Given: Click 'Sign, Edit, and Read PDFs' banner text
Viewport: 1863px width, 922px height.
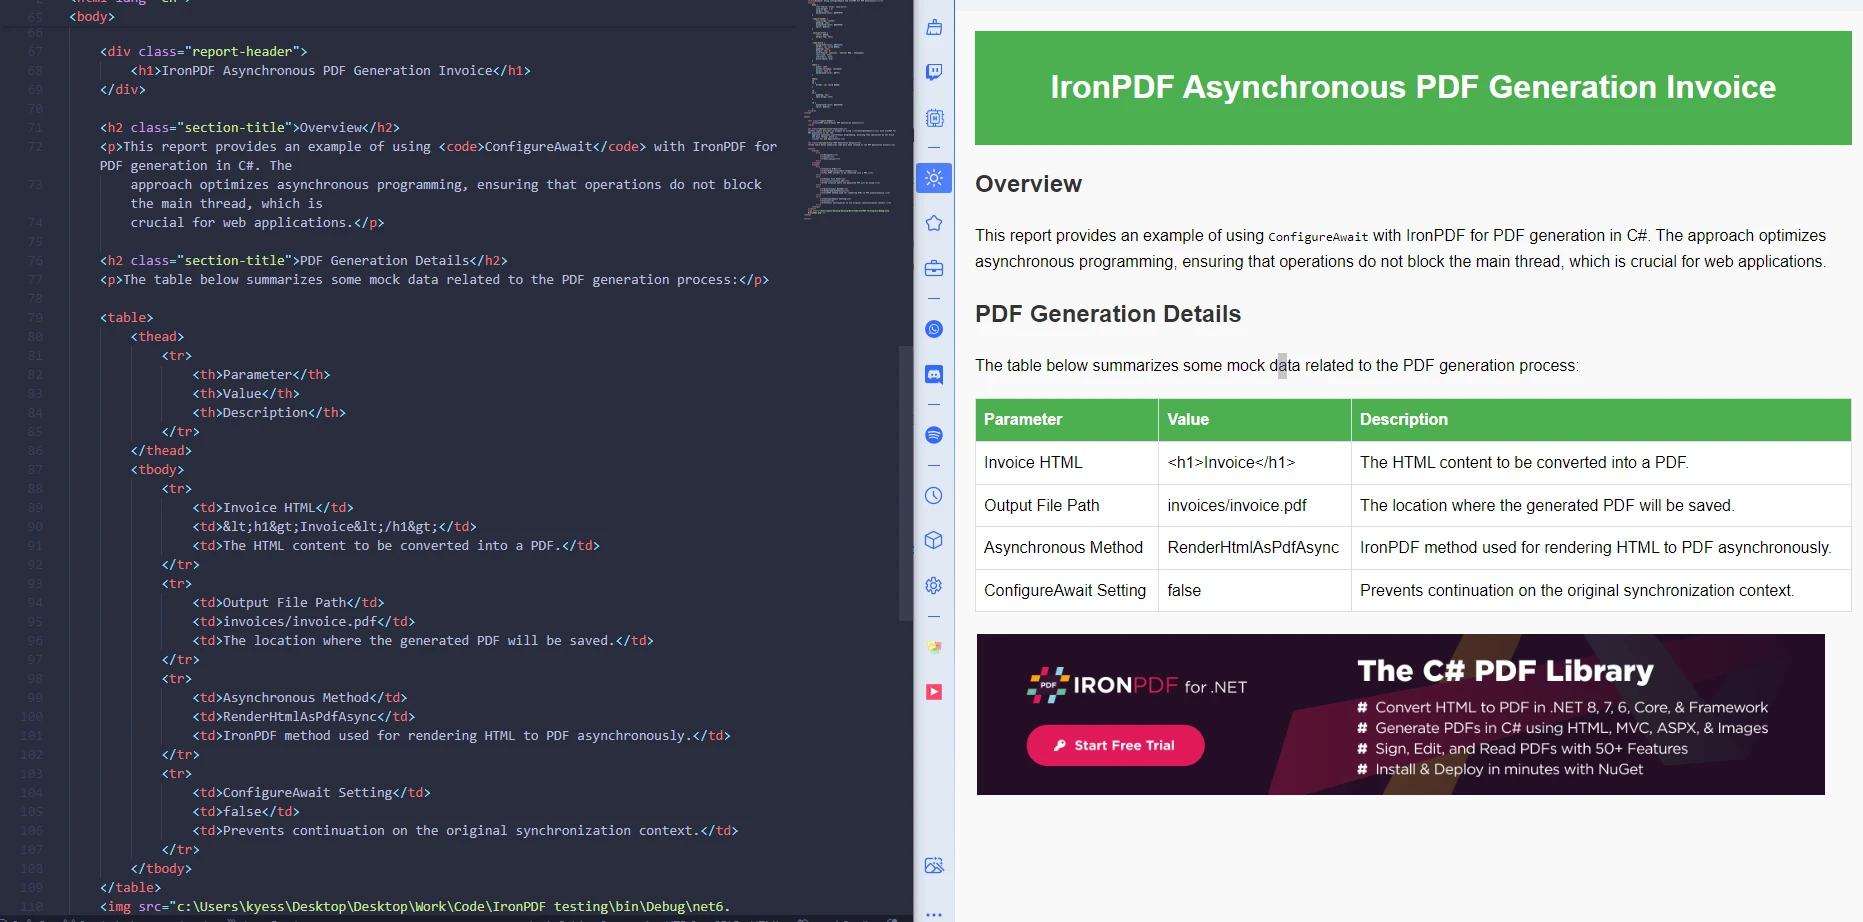Looking at the screenshot, I should coord(1531,748).
